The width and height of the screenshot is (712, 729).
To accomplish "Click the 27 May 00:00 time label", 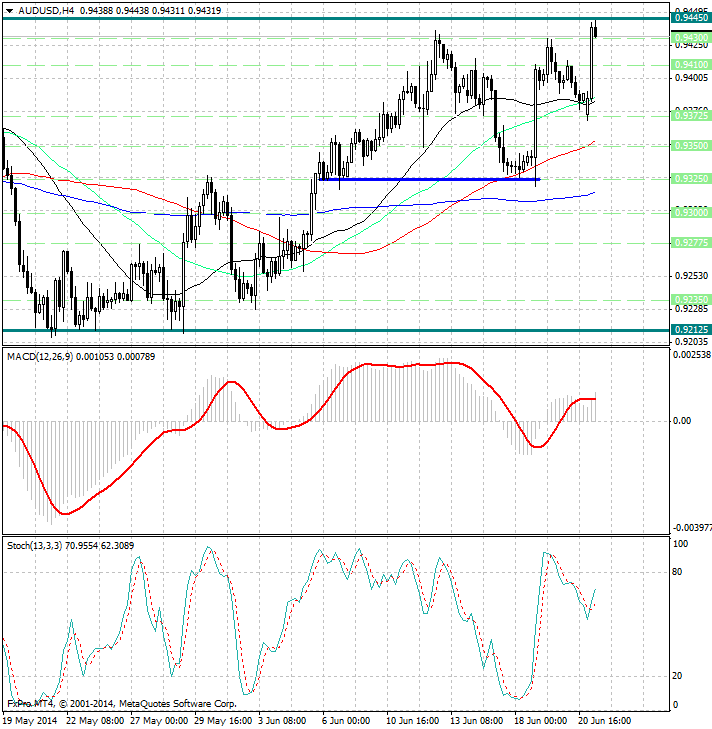I will 159,721.
